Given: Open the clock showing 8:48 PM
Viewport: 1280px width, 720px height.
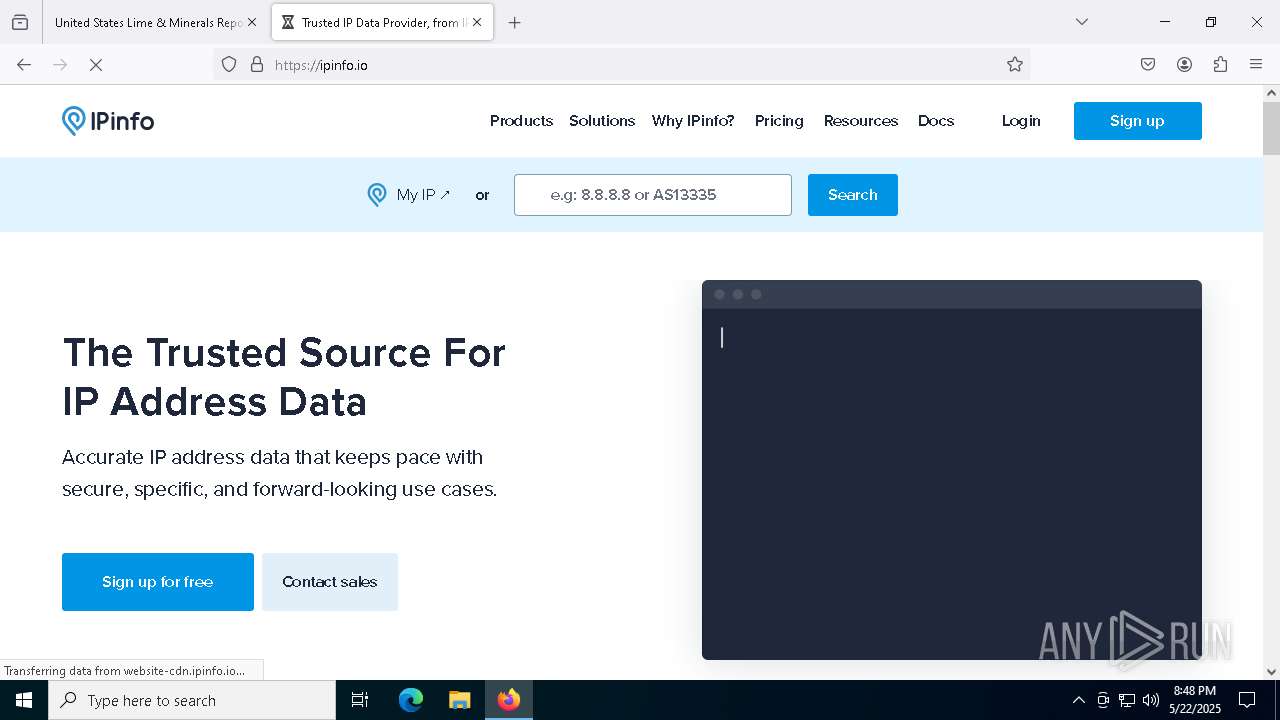Looking at the screenshot, I should tap(1195, 700).
